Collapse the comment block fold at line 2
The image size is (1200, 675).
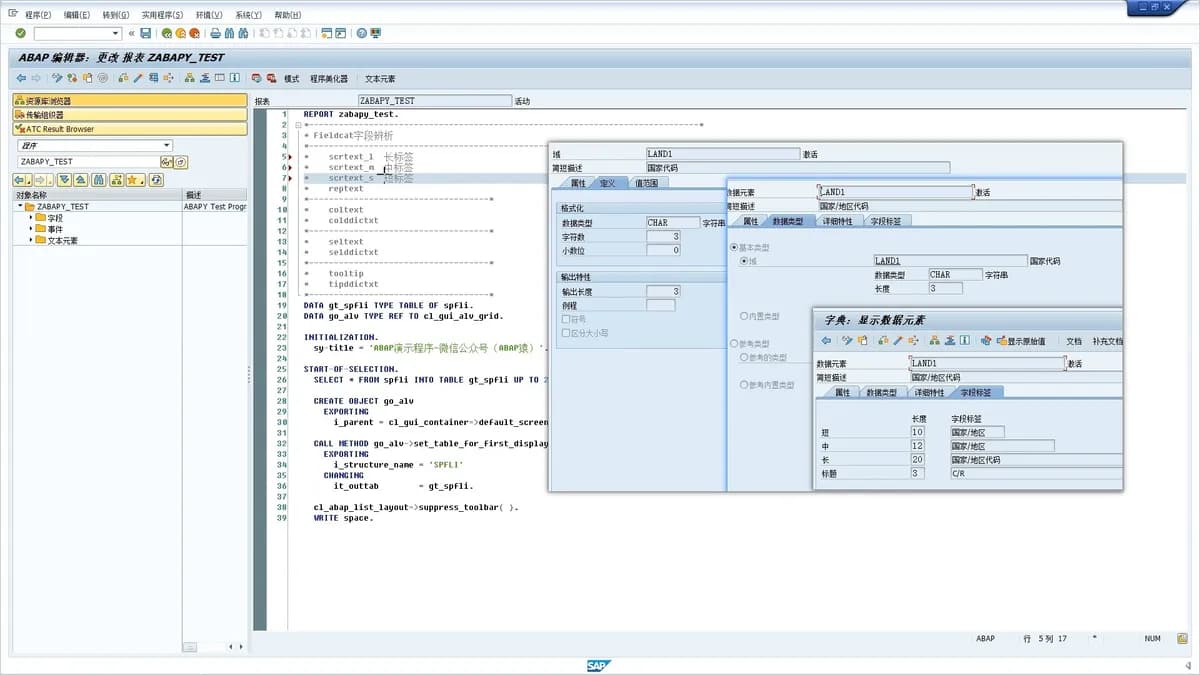click(x=297, y=125)
